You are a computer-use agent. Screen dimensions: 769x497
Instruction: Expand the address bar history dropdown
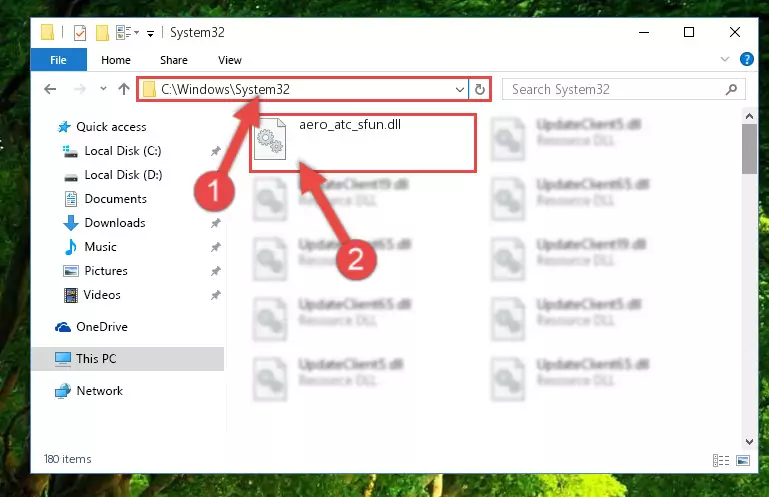click(460, 90)
